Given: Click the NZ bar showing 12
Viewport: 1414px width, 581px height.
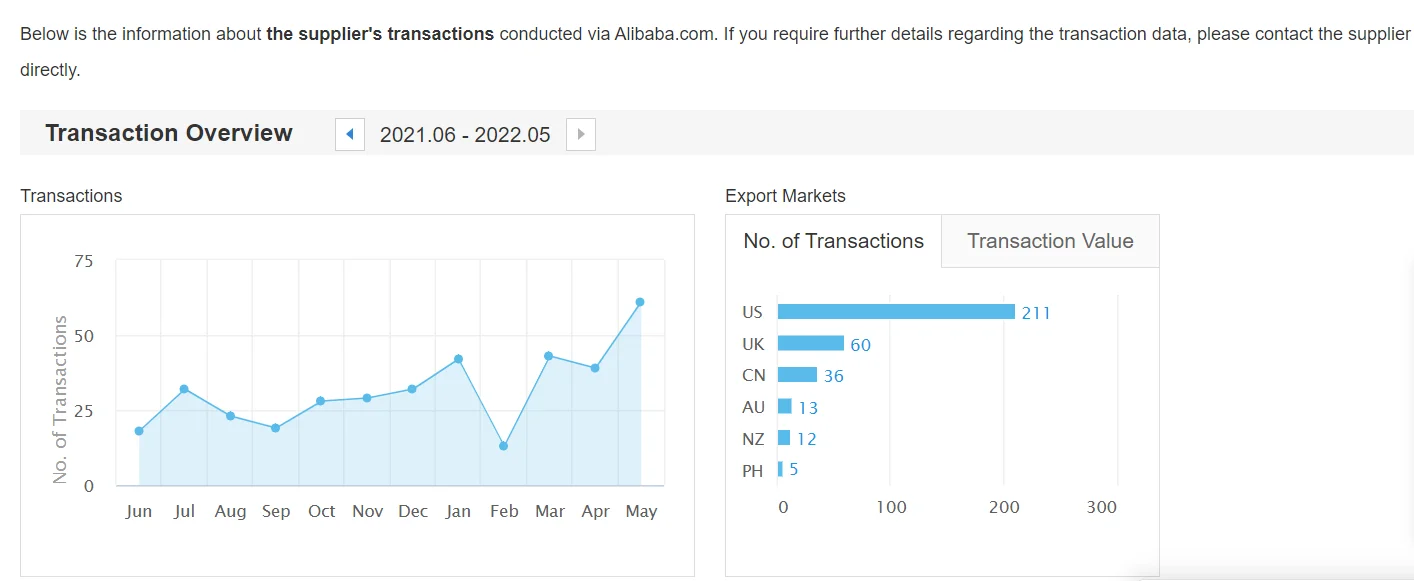Looking at the screenshot, I should (x=784, y=438).
